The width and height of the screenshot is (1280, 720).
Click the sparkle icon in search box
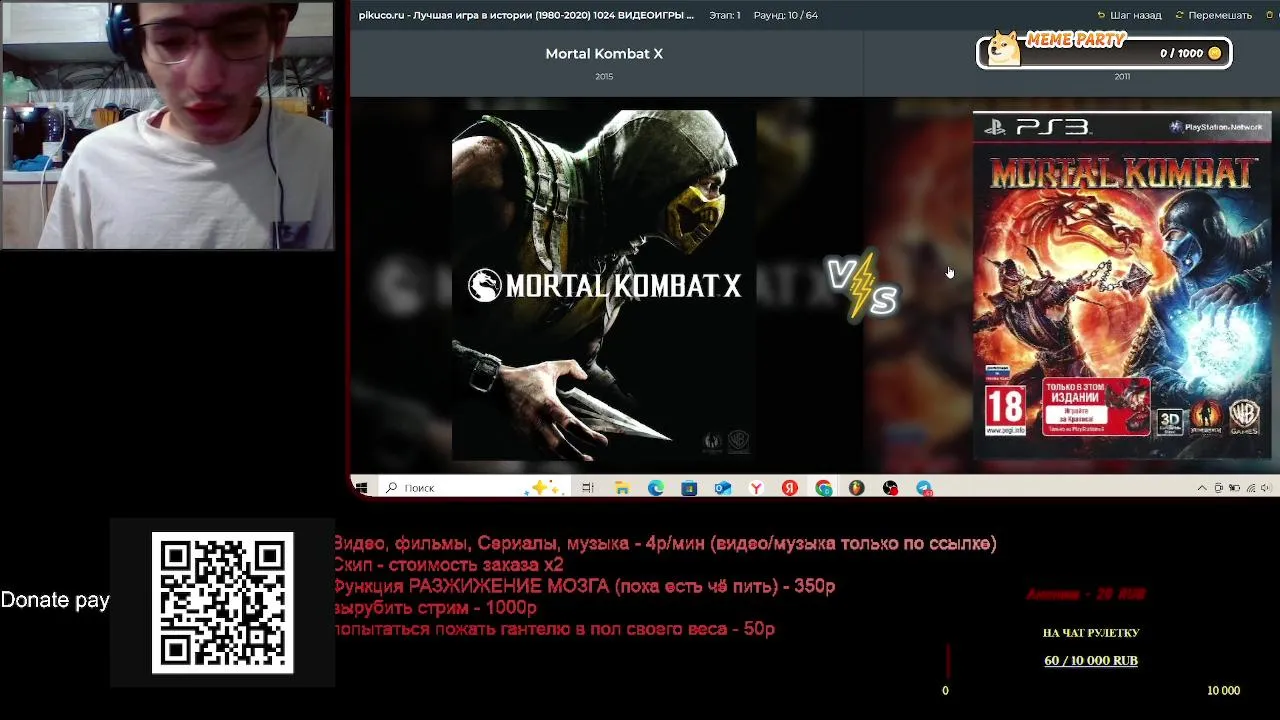coord(545,488)
